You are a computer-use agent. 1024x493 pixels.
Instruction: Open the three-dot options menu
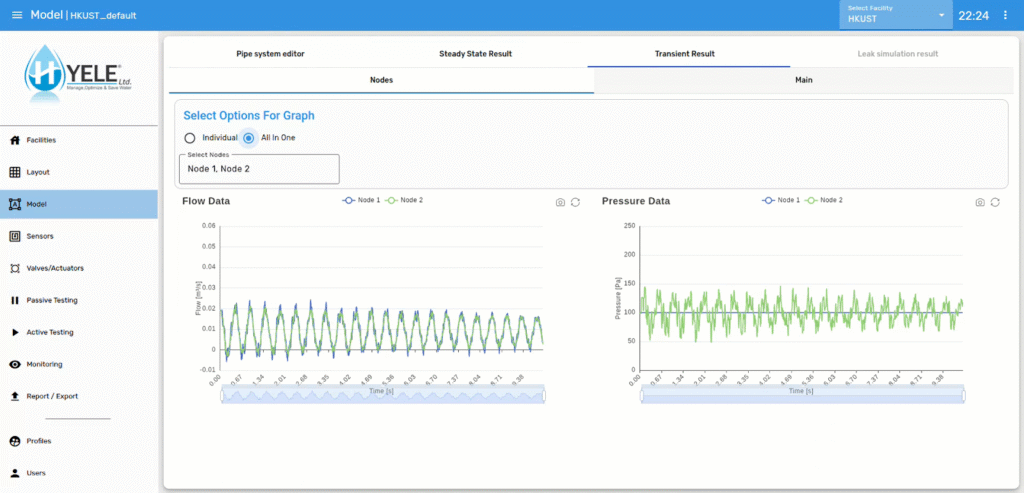1006,15
